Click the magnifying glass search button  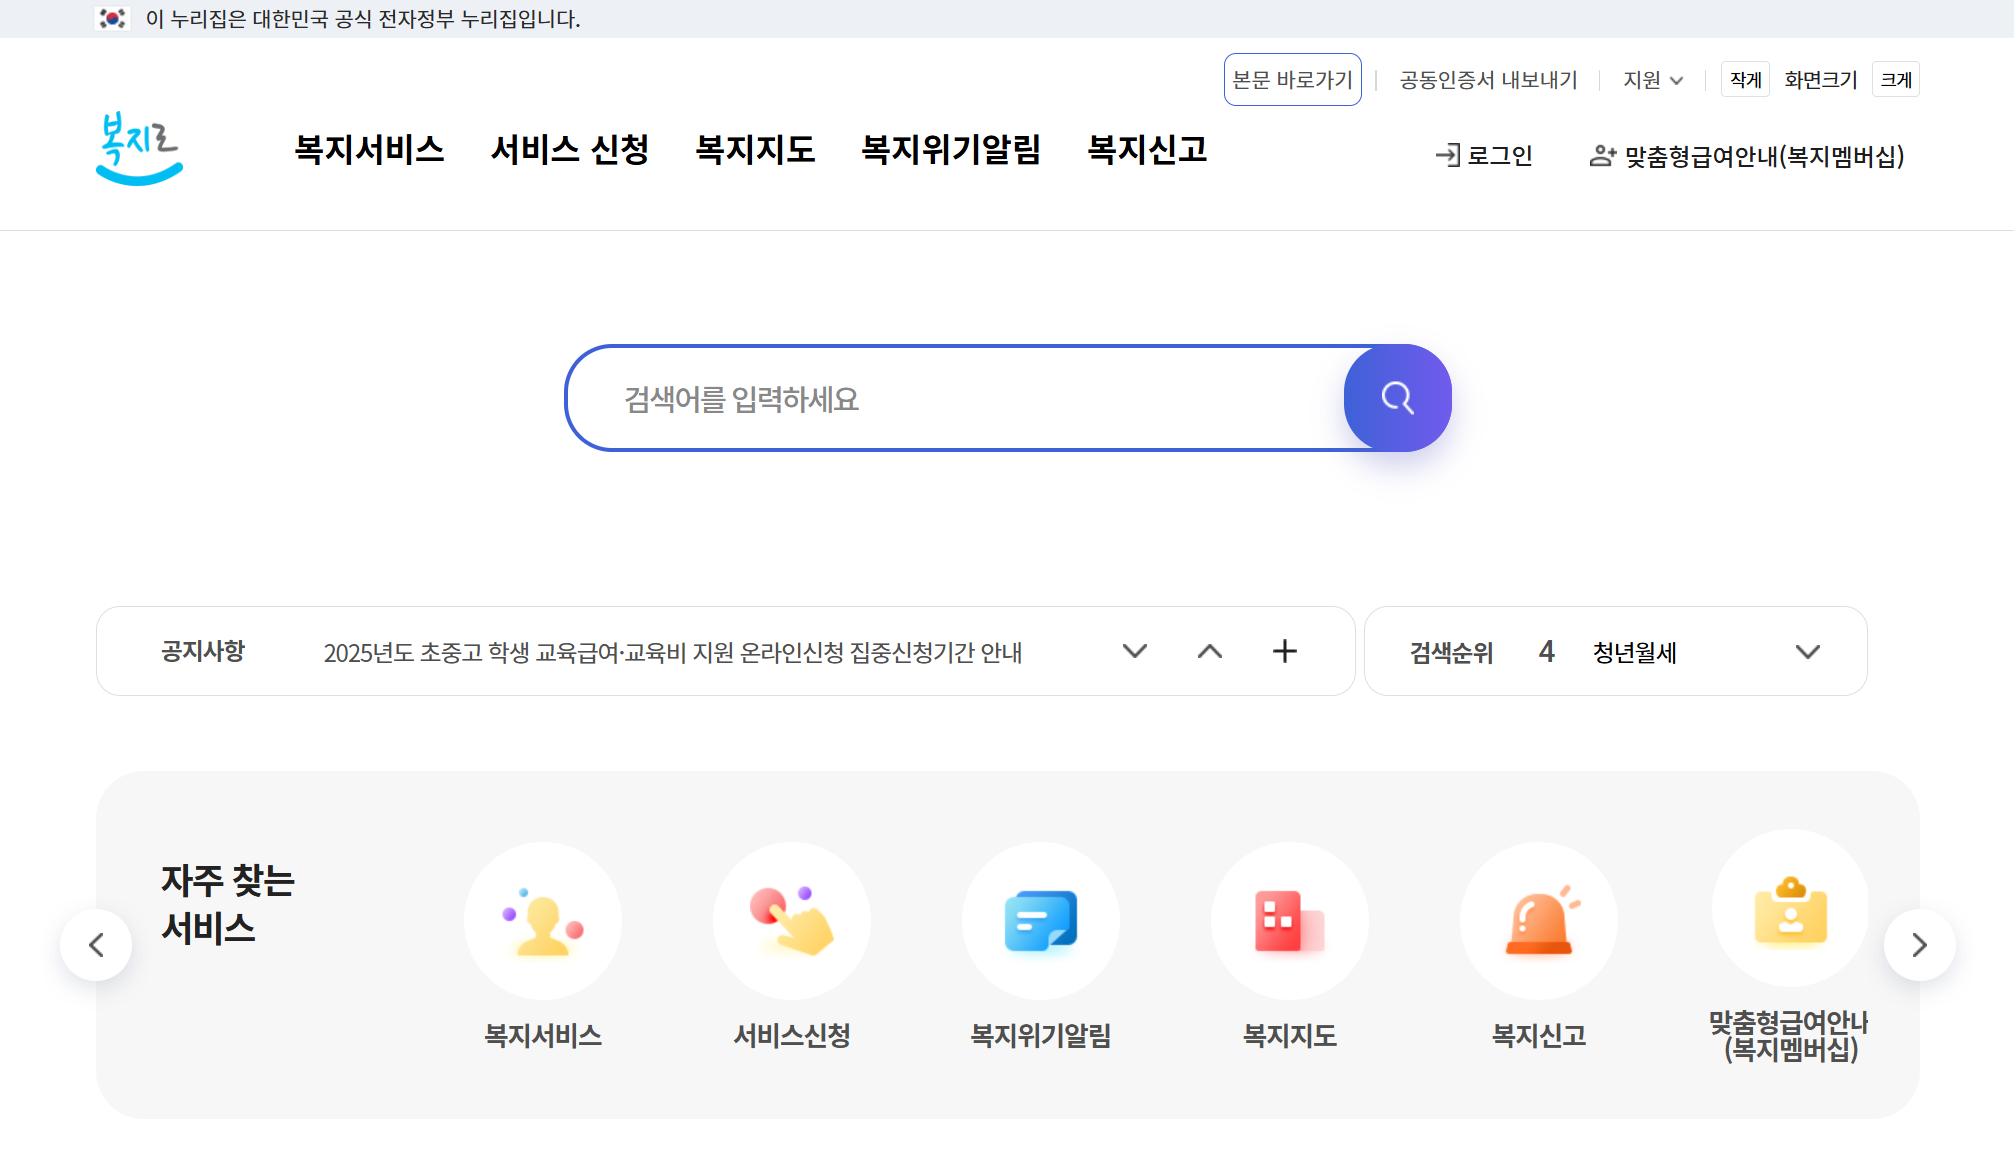click(1397, 398)
